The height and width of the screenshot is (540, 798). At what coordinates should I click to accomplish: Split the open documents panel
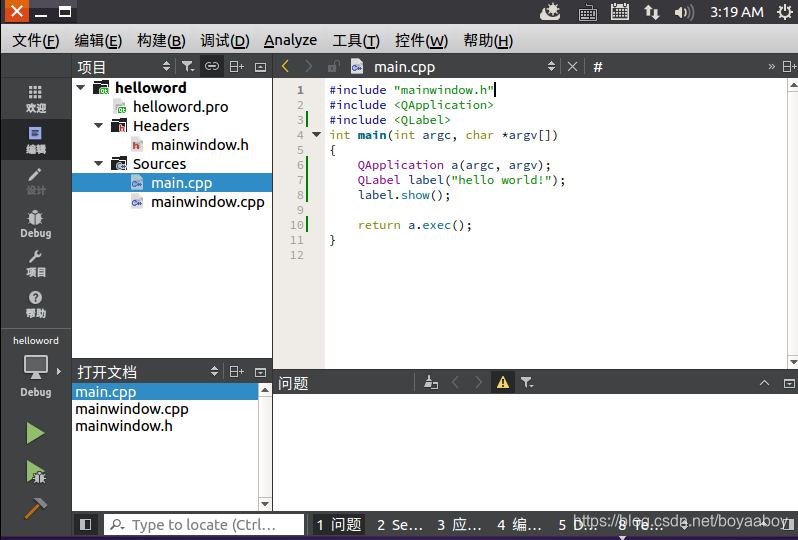point(237,372)
